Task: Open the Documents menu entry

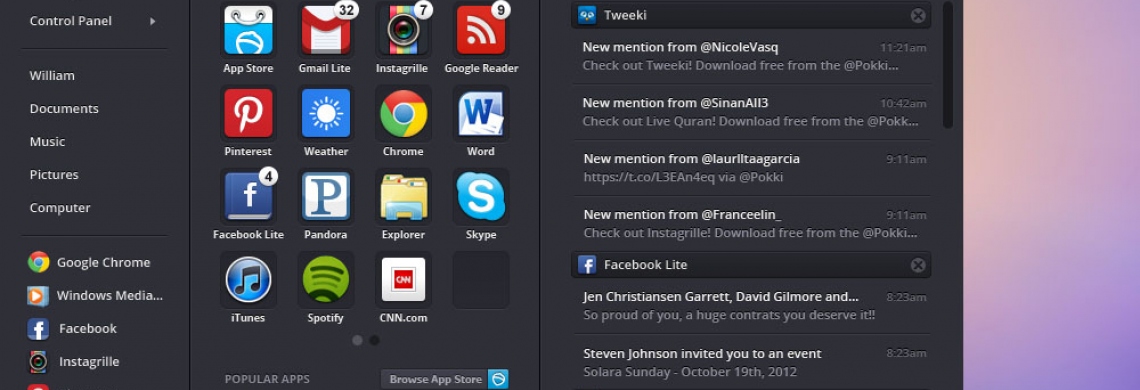Action: click(64, 108)
